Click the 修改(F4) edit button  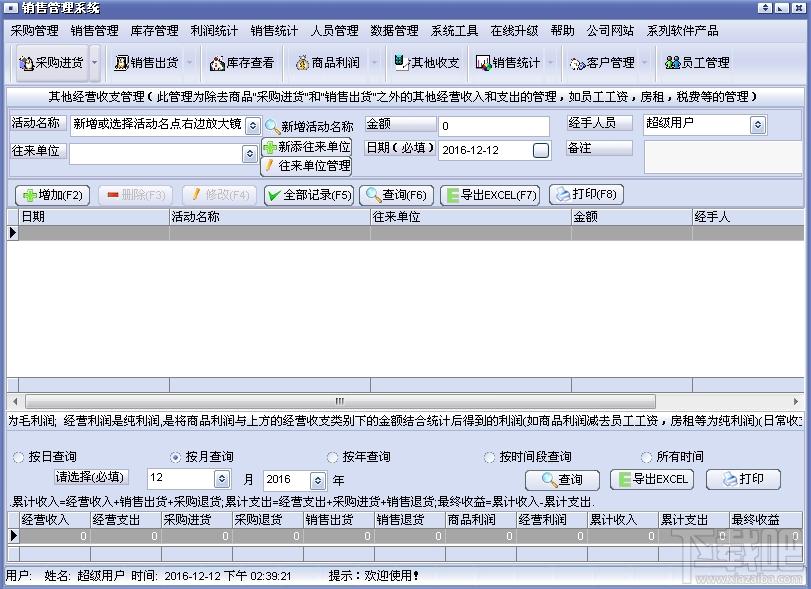tap(220, 195)
